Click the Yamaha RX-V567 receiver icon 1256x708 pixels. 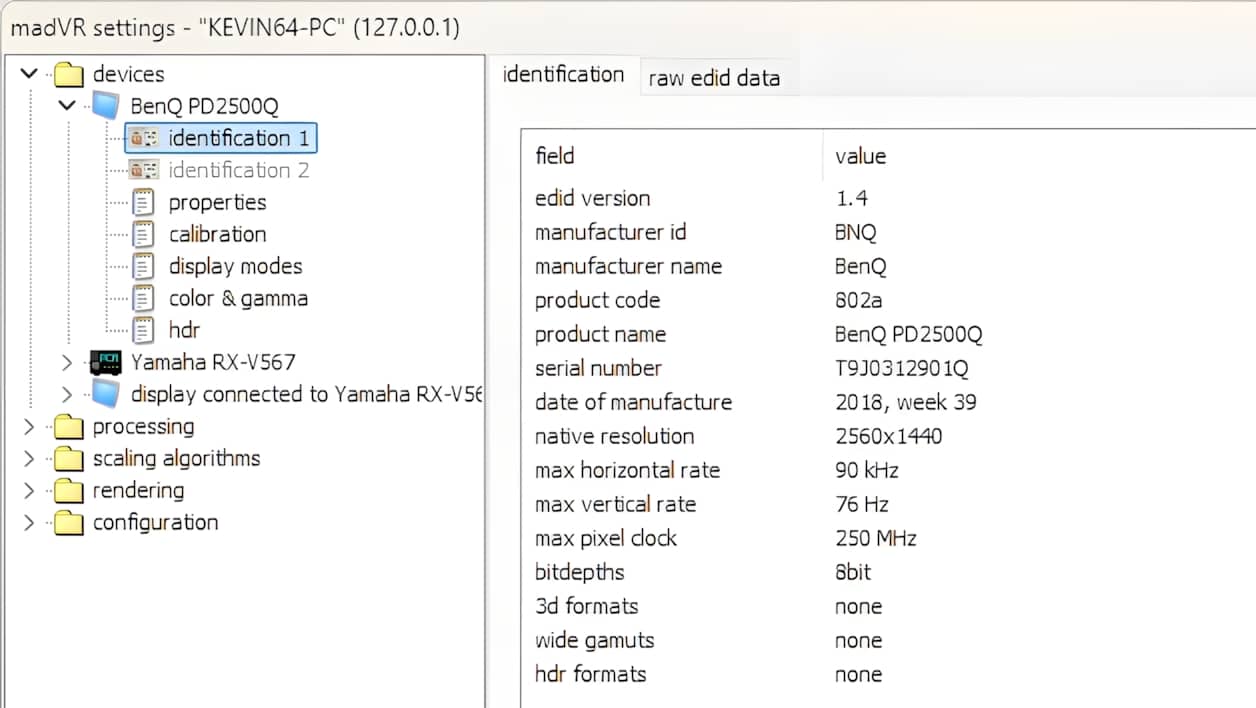(106, 362)
